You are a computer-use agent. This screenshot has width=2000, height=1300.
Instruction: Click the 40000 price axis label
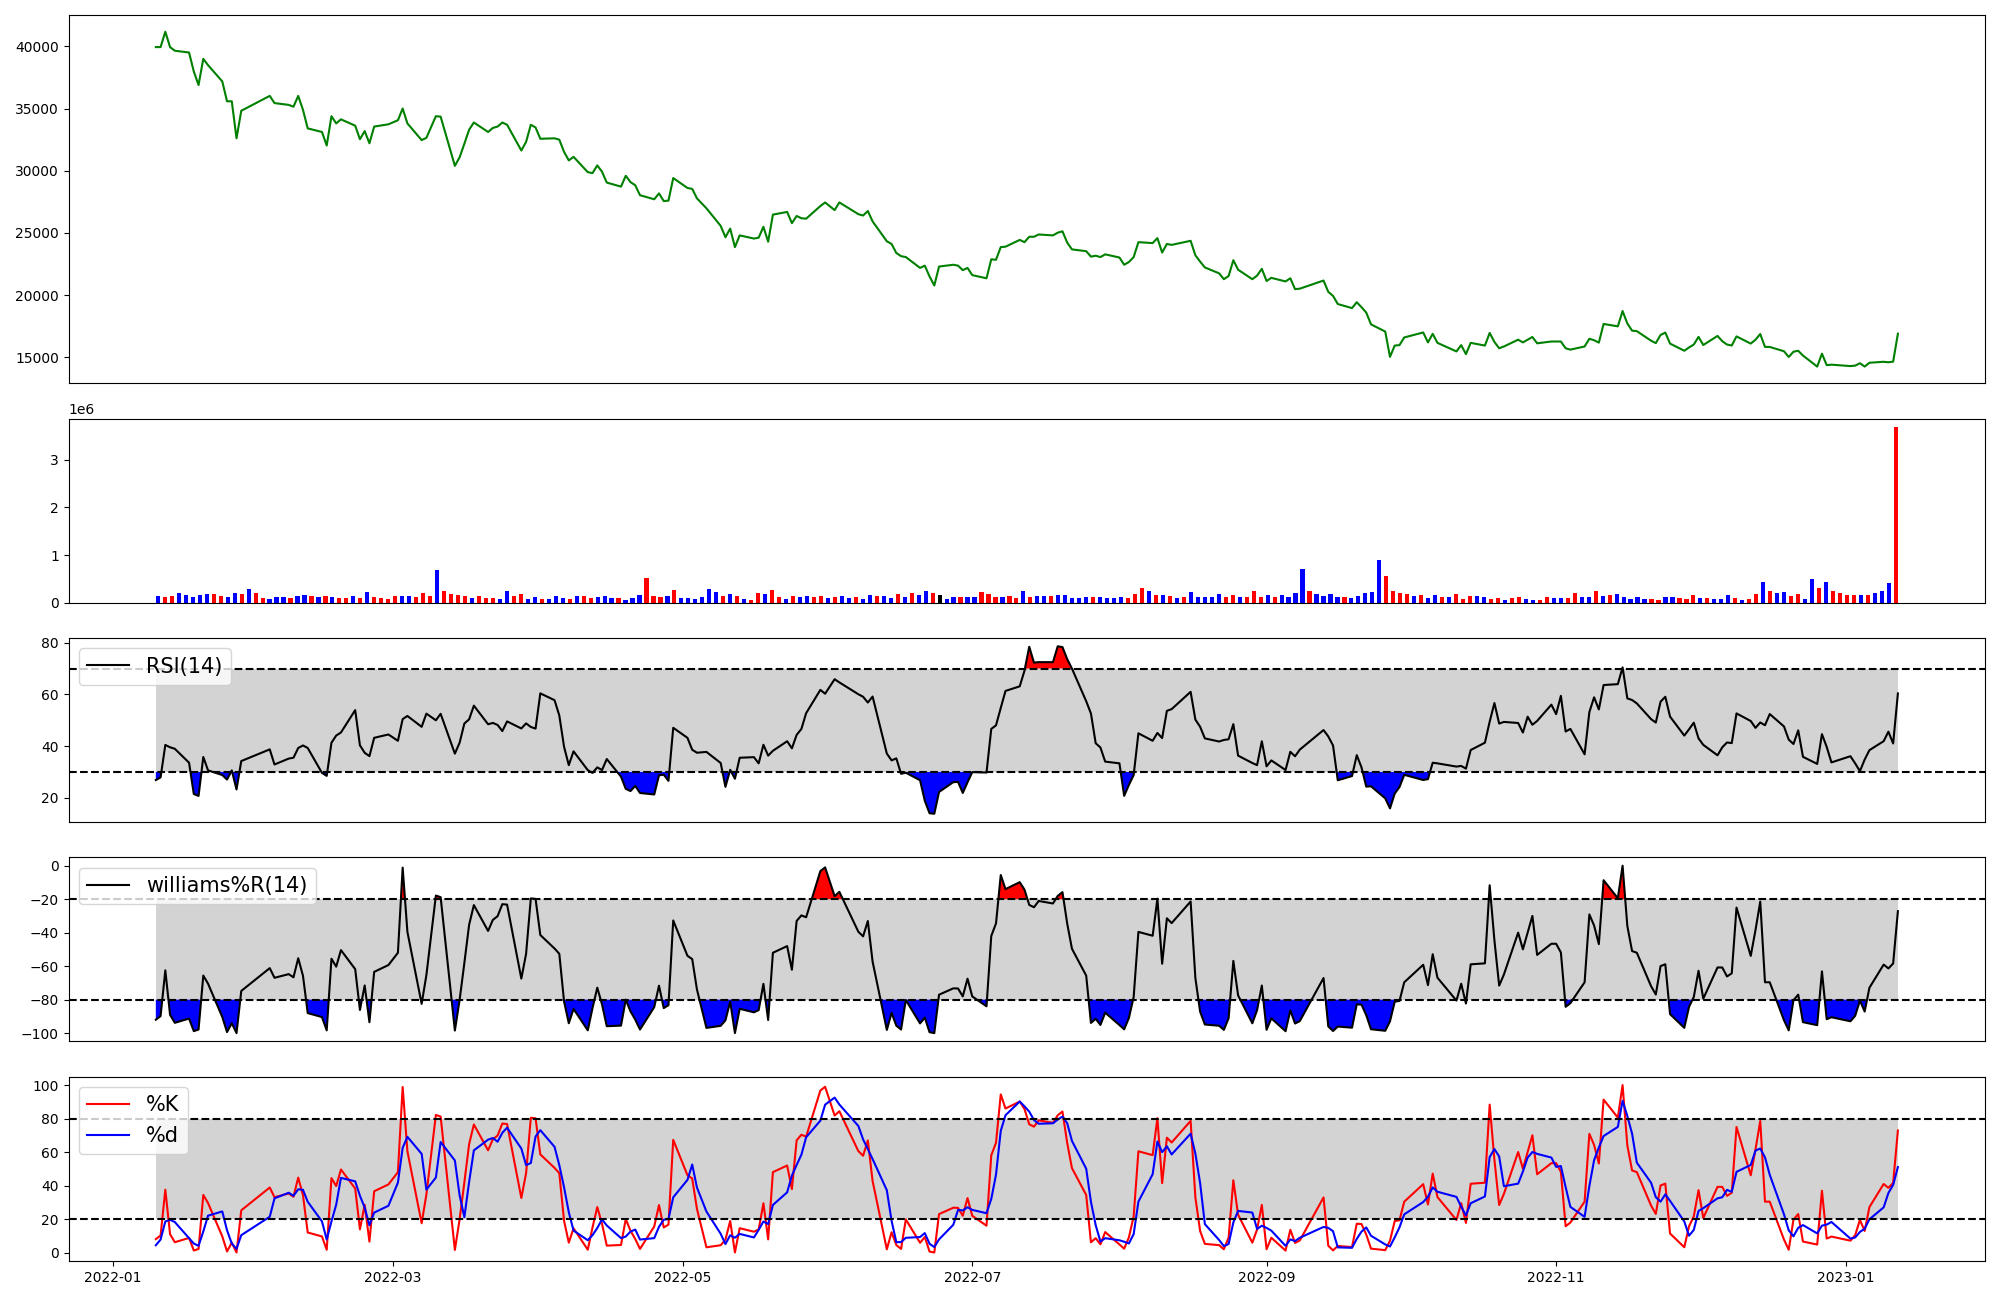(x=38, y=47)
